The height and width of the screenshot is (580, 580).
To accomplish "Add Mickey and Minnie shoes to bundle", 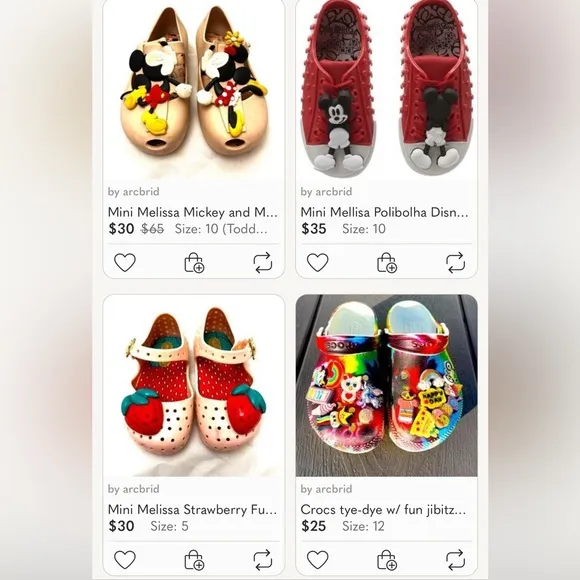I will pyautogui.click(x=194, y=263).
